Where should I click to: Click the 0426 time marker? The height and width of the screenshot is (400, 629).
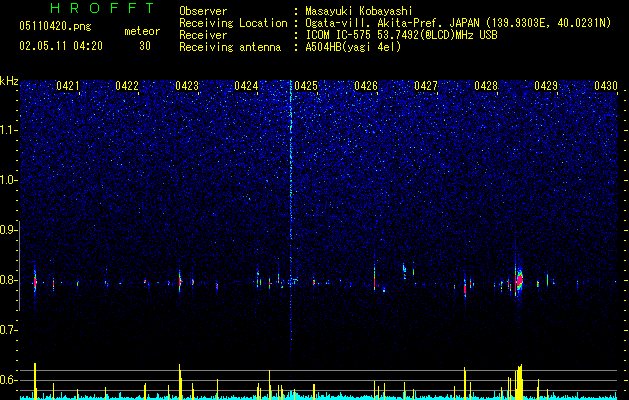coord(366,86)
